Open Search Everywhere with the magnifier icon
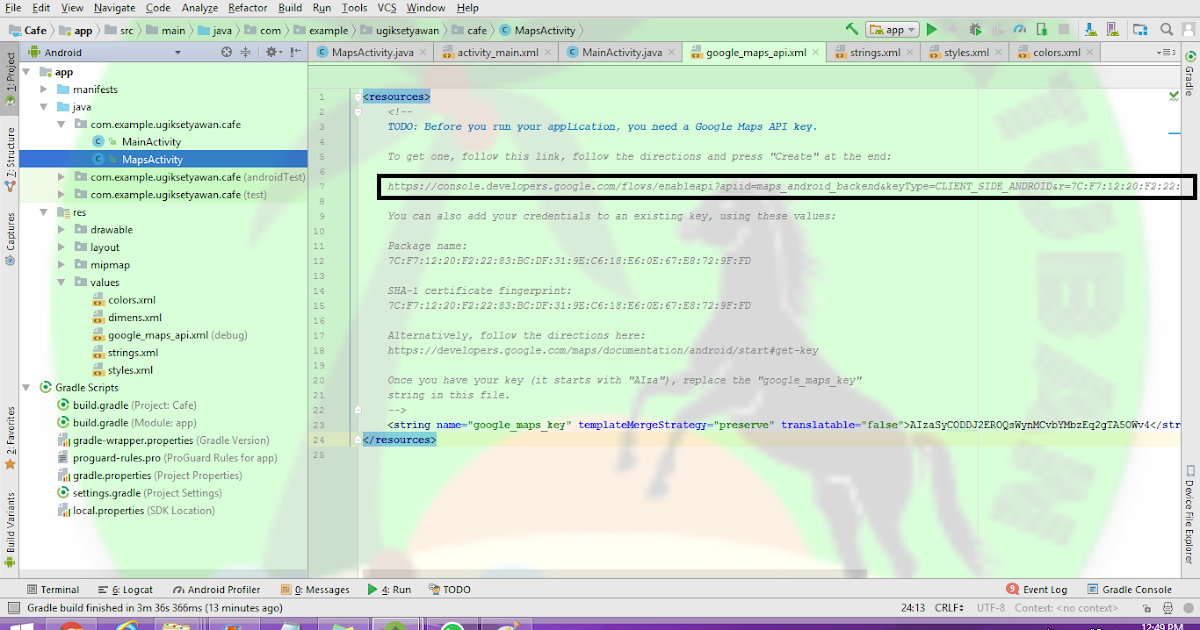Image resolution: width=1200 pixels, height=630 pixels. [x=1167, y=29]
